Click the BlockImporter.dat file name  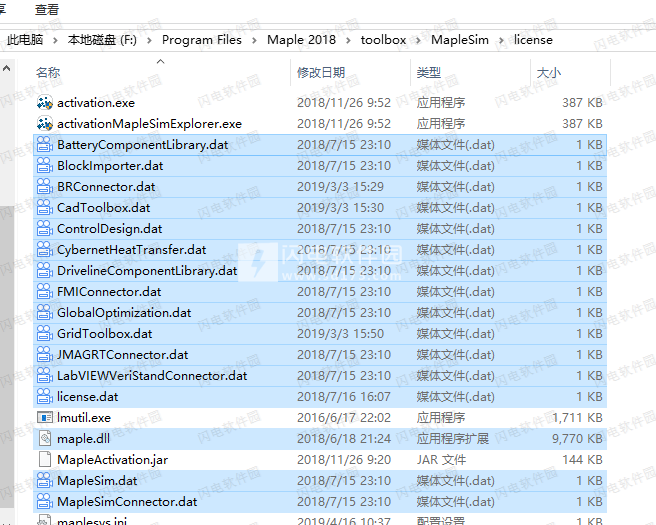tap(110, 166)
